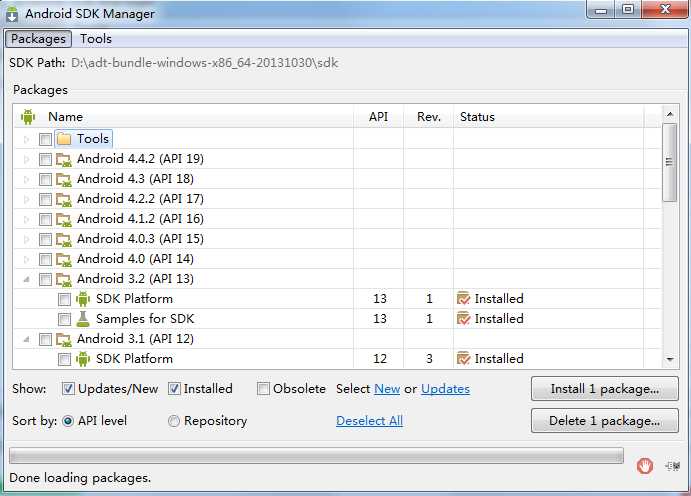
Task: Click the red stop hand icon
Action: coord(645,466)
